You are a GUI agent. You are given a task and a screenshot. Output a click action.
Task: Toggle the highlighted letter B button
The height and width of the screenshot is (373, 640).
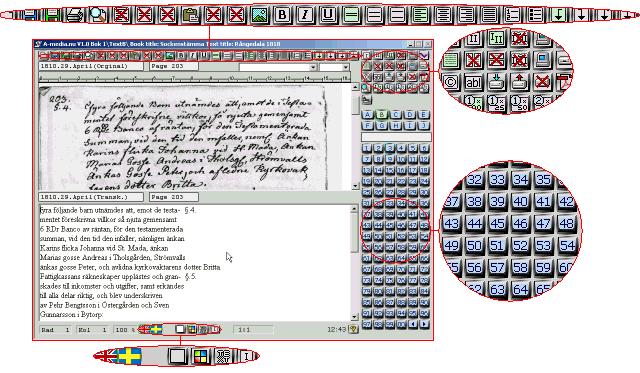pyautogui.click(x=382, y=115)
